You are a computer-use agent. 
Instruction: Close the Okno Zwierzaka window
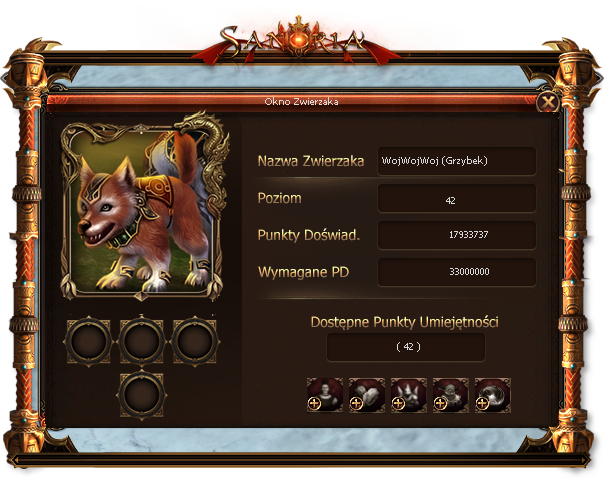pos(548,103)
